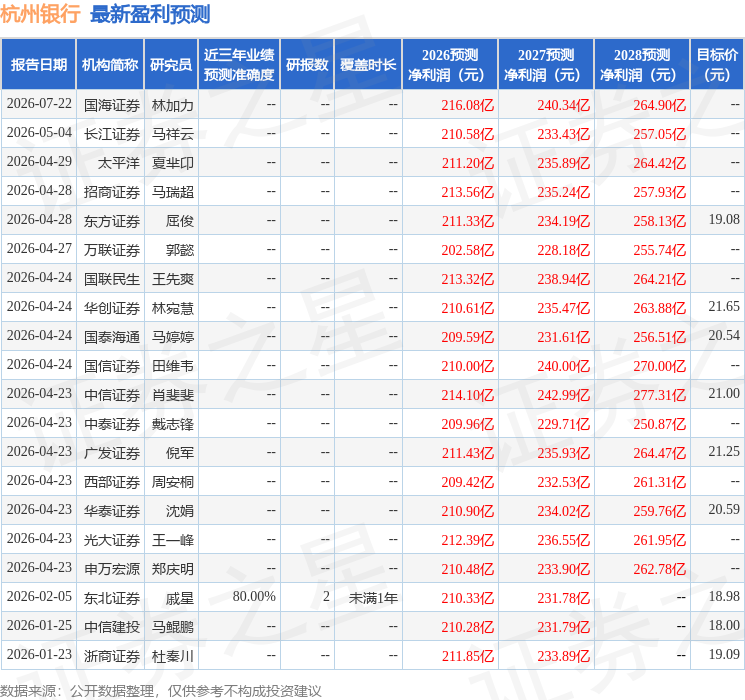Select the 研究员 column header
Screen dimensions: 745x700
click(x=171, y=65)
